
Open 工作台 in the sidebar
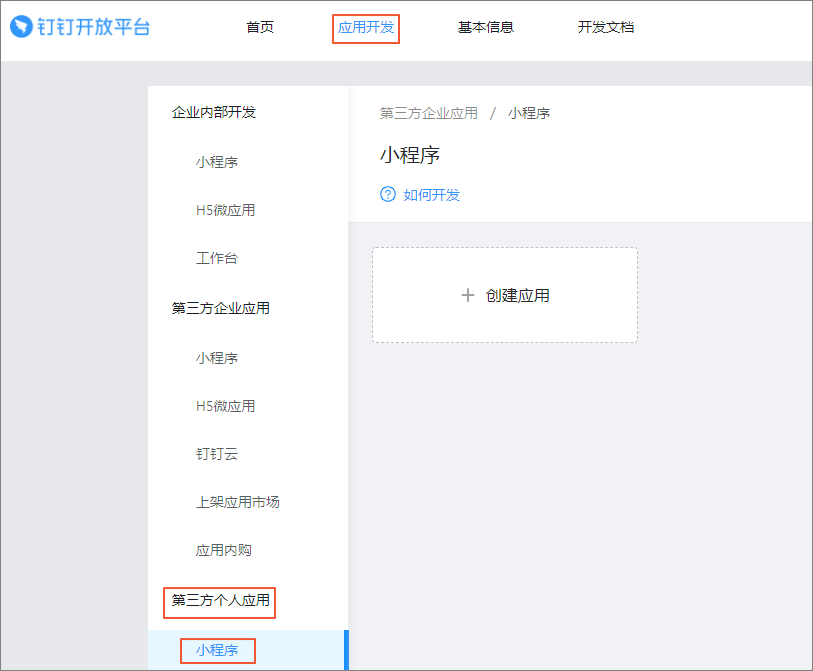tap(217, 258)
